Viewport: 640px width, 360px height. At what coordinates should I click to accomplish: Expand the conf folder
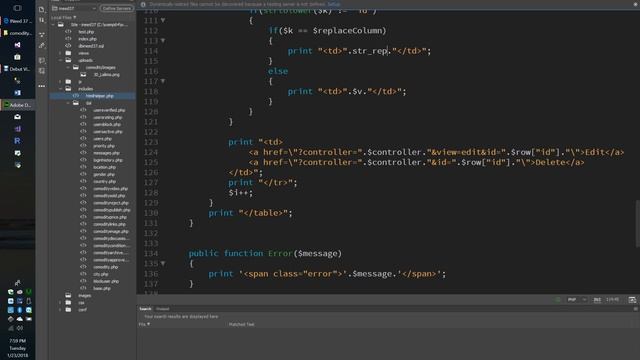(x=60, y=310)
